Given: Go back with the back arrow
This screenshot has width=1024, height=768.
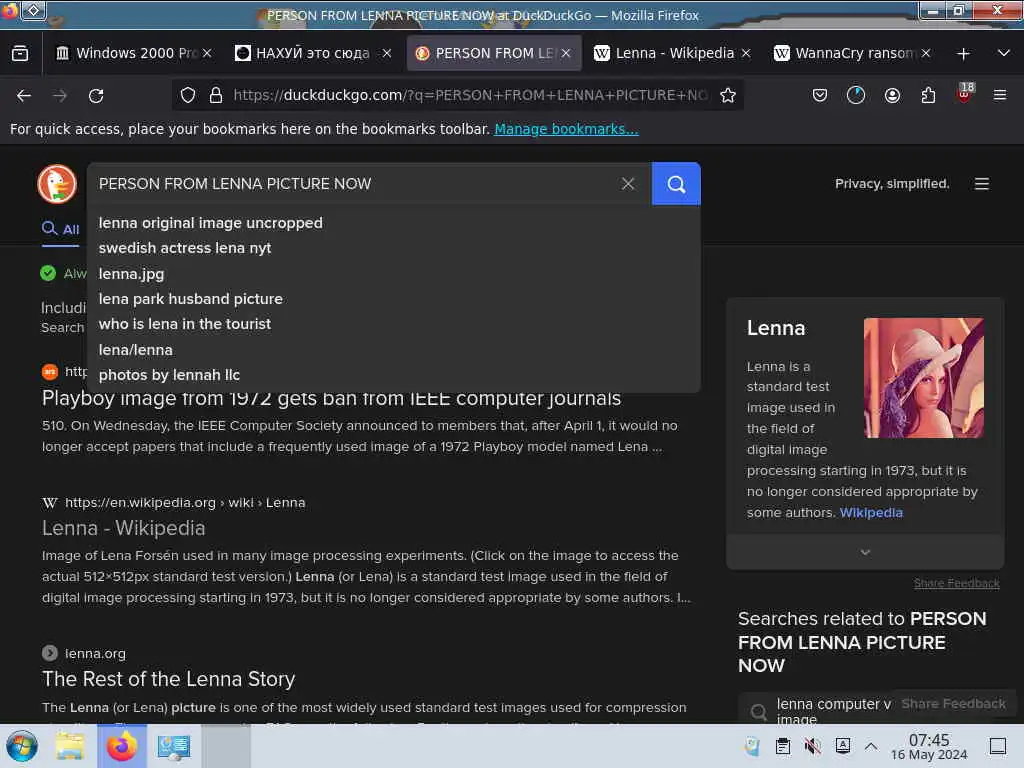Looking at the screenshot, I should pyautogui.click(x=24, y=95).
